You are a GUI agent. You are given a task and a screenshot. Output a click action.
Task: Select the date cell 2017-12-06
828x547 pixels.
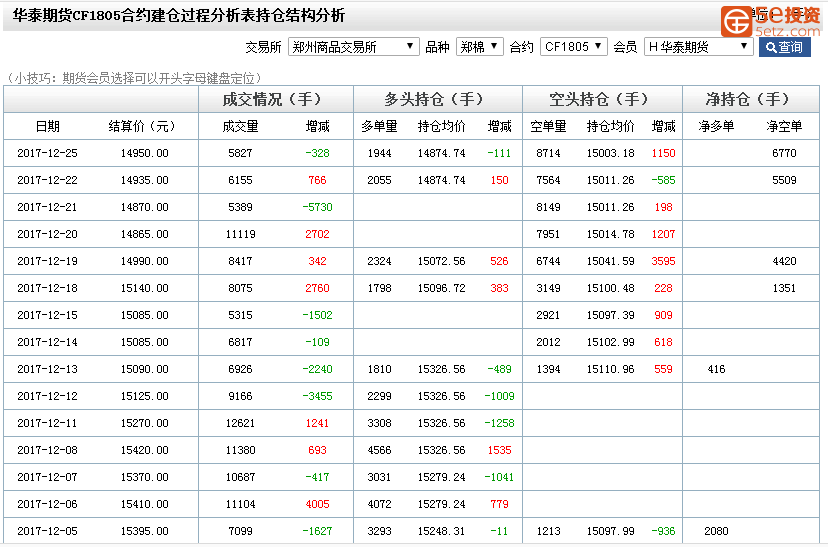48,504
